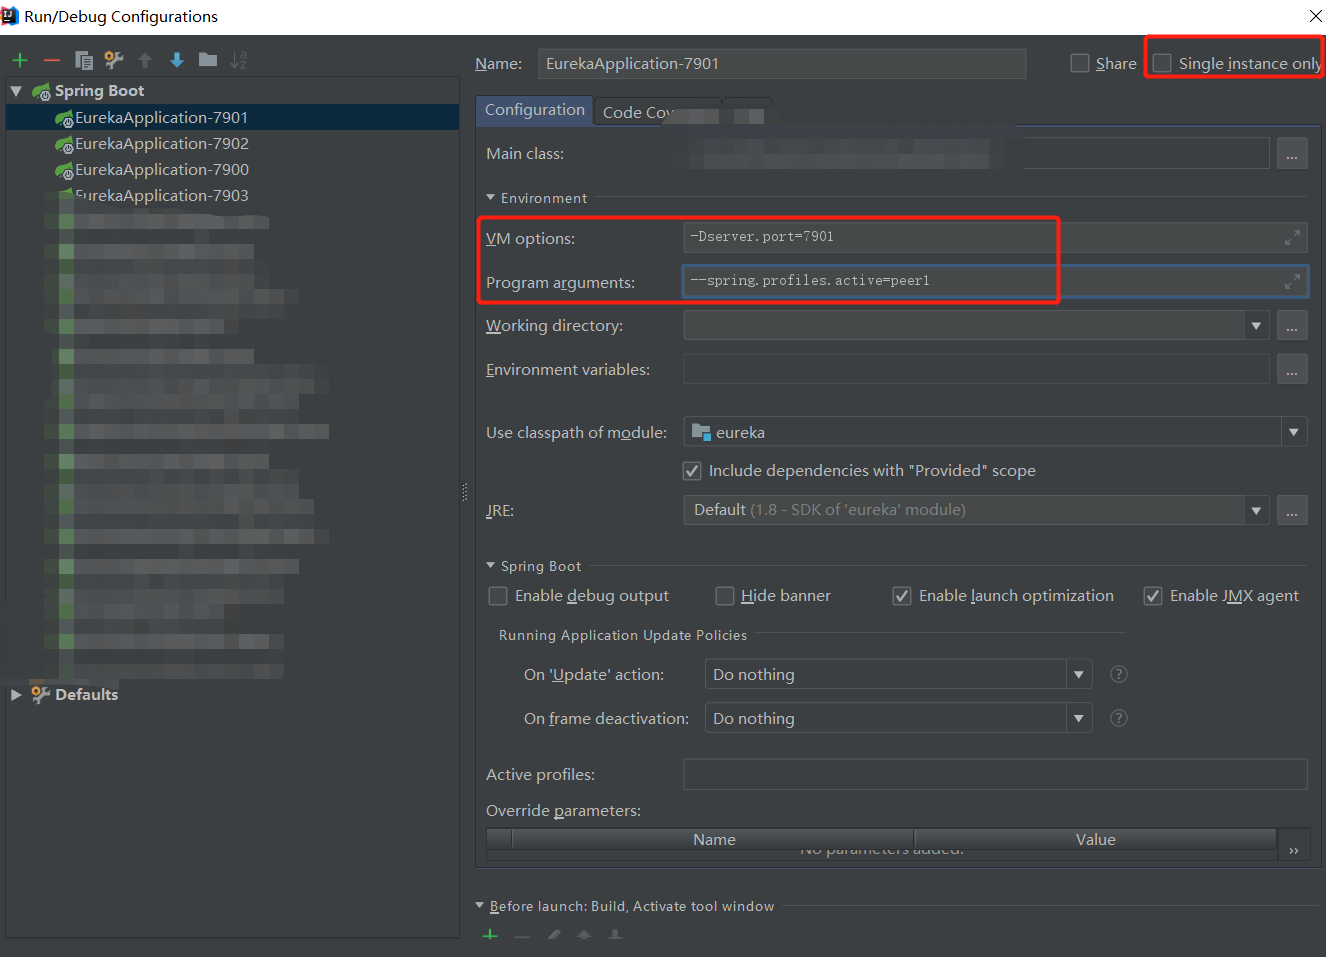This screenshot has width=1326, height=957.
Task: Click into the Name field
Action: [x=782, y=63]
